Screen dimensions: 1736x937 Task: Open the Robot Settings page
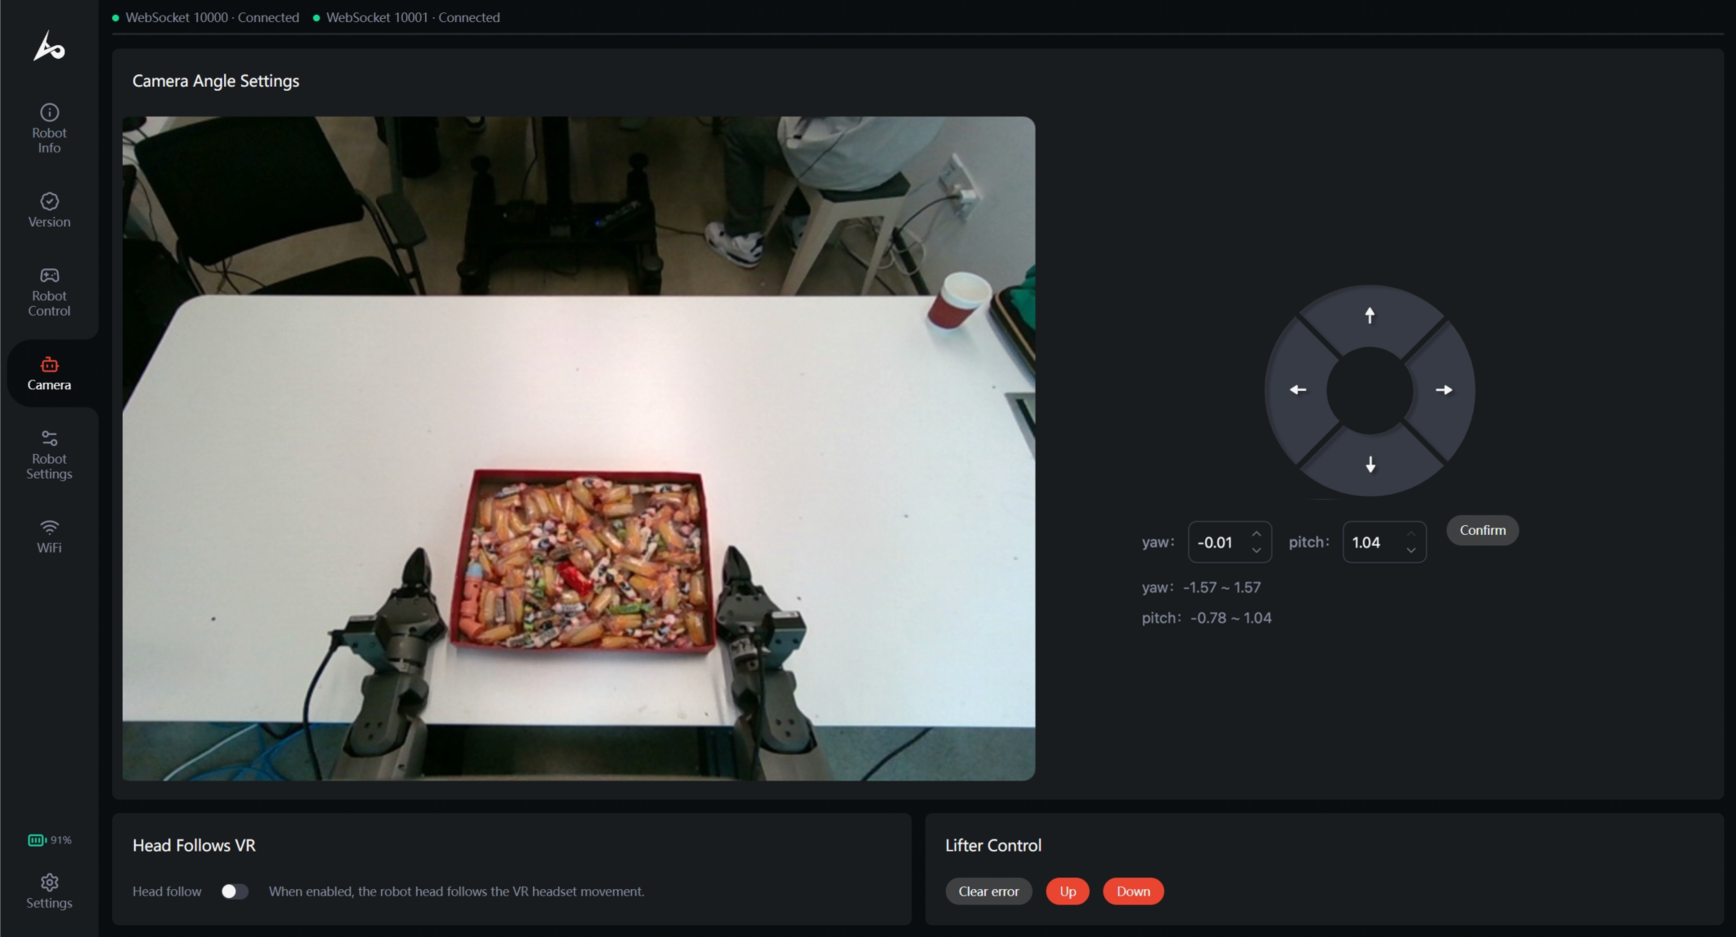point(49,455)
